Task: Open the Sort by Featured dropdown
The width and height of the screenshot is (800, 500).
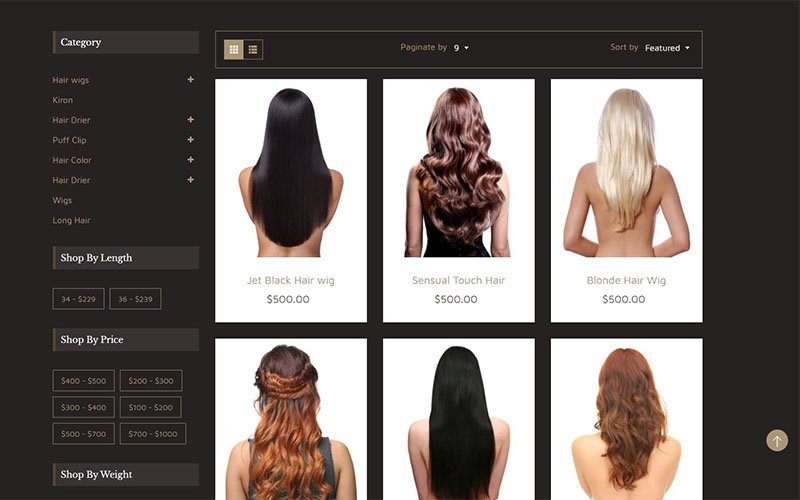Action: coord(667,48)
